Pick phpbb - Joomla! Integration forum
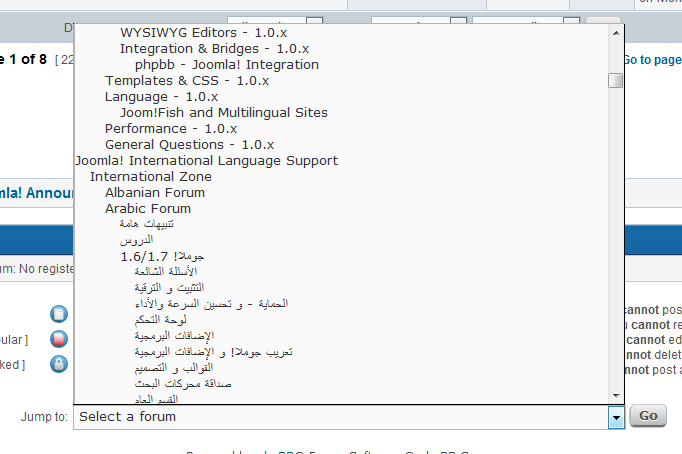 (x=227, y=64)
